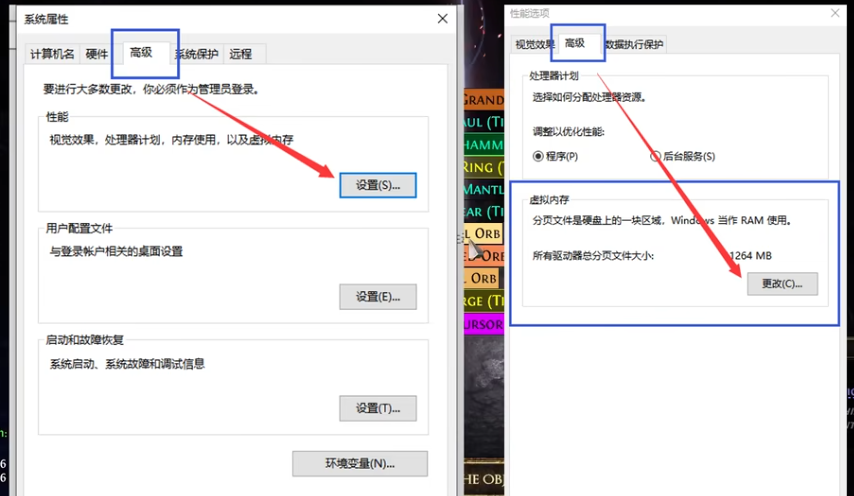Open 设置(E) for 用户配置文件
854x496 pixels.
pos(377,296)
